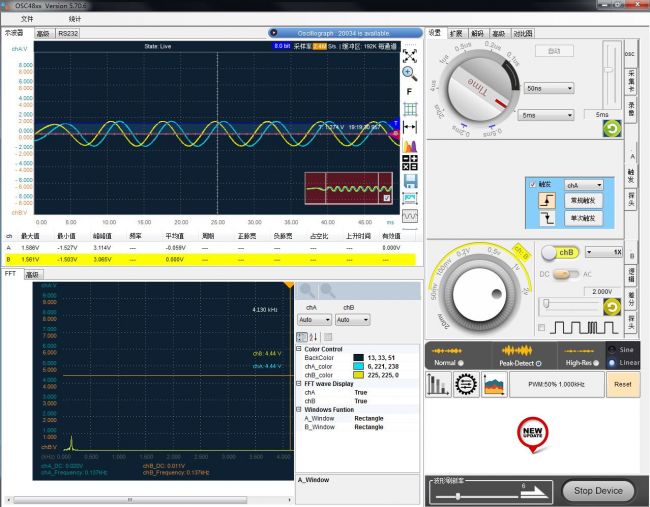Collapse the FFT wave Display group
The image size is (650, 507).
(x=299, y=383)
